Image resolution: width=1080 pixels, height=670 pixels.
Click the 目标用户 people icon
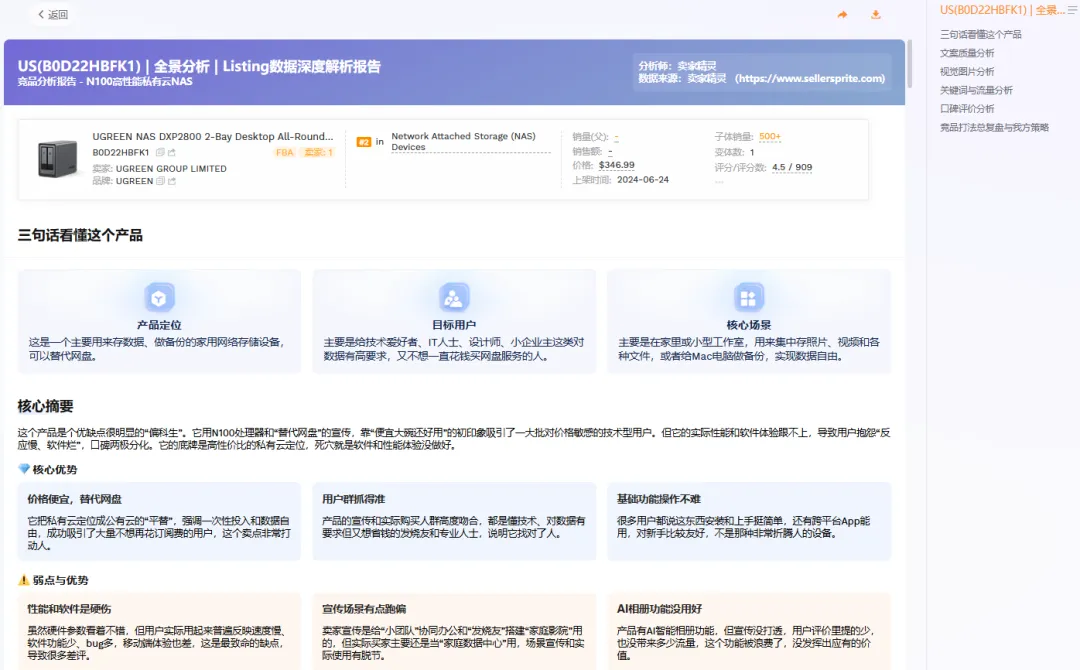pos(454,297)
